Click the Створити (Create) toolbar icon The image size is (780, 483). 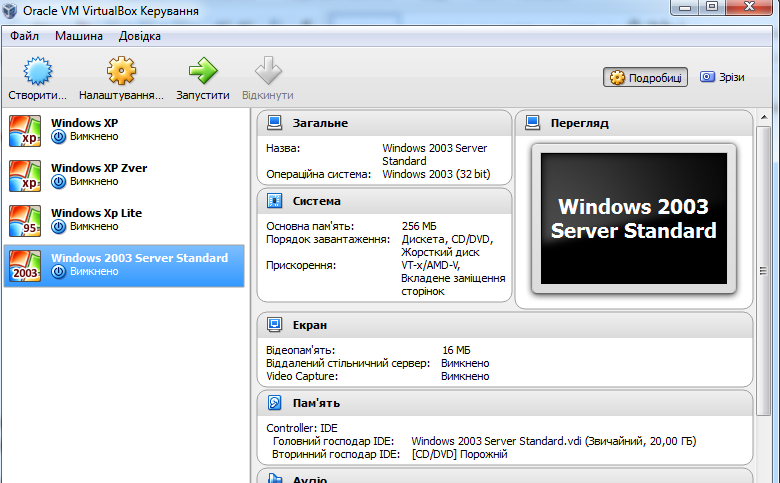[x=37, y=71]
